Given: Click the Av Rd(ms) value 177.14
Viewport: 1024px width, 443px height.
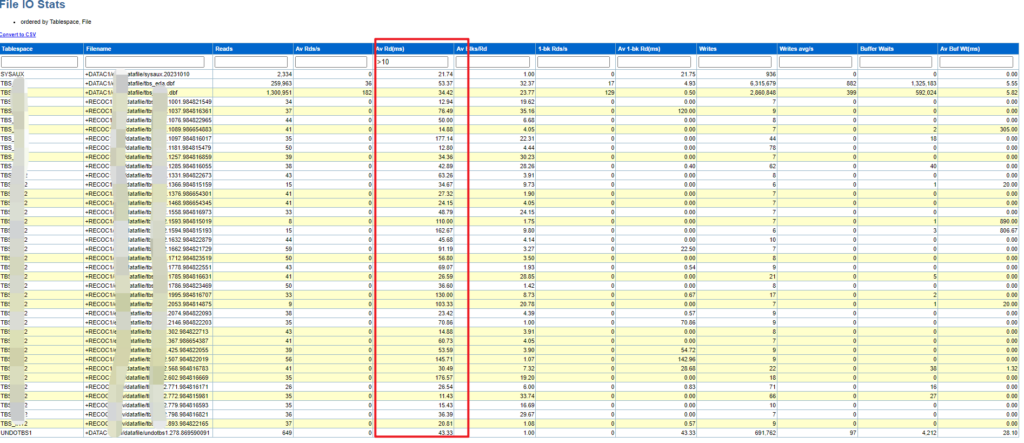Looking at the screenshot, I should [443, 138].
